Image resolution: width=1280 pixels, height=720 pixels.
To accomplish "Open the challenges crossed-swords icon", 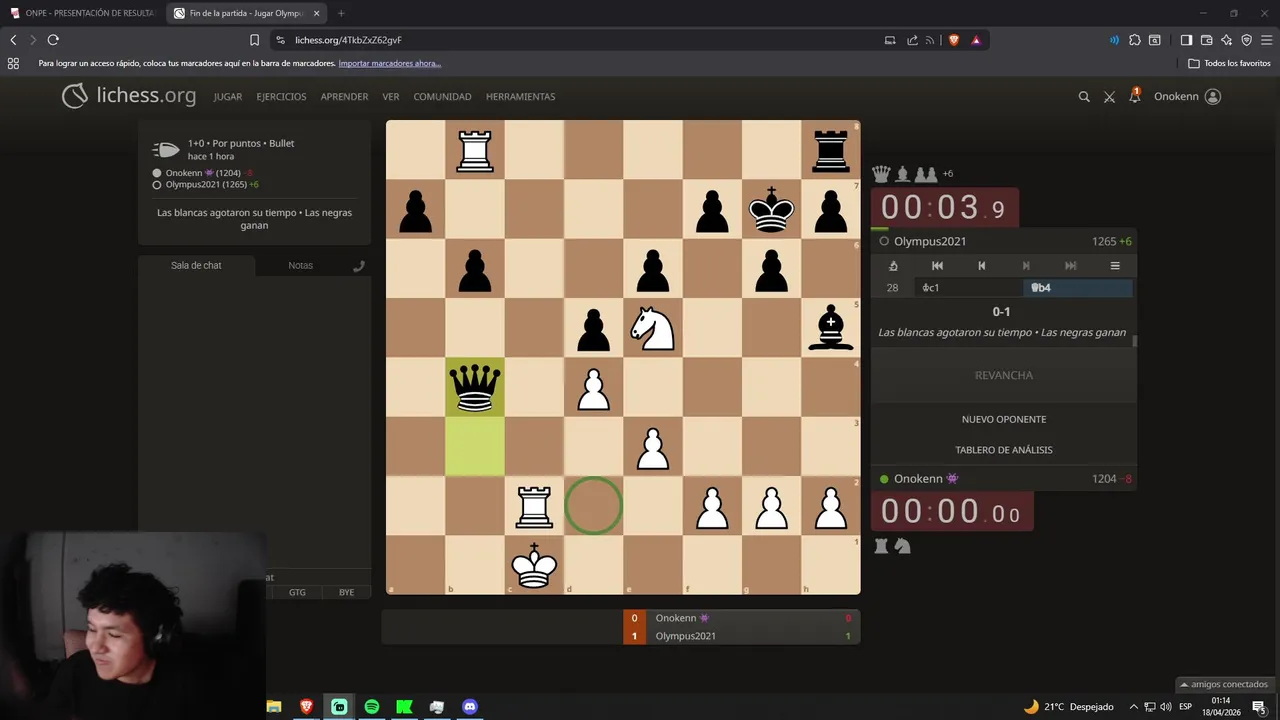I will click(1109, 97).
